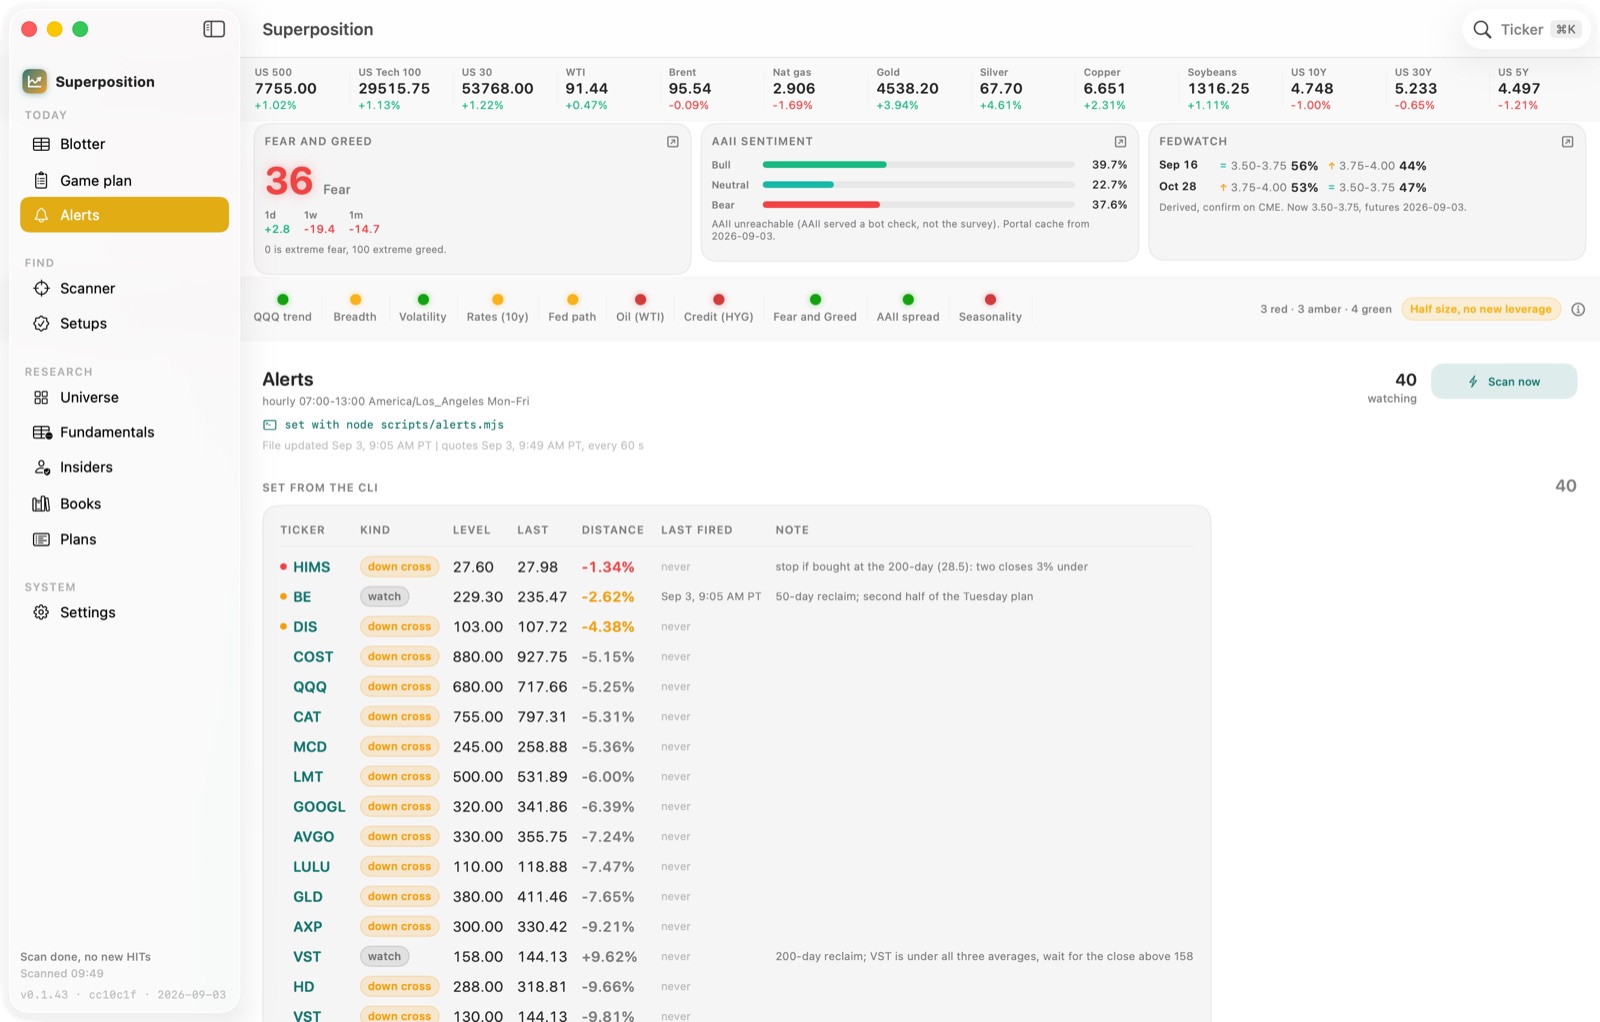Open the GOOGL ticker link

[319, 807]
